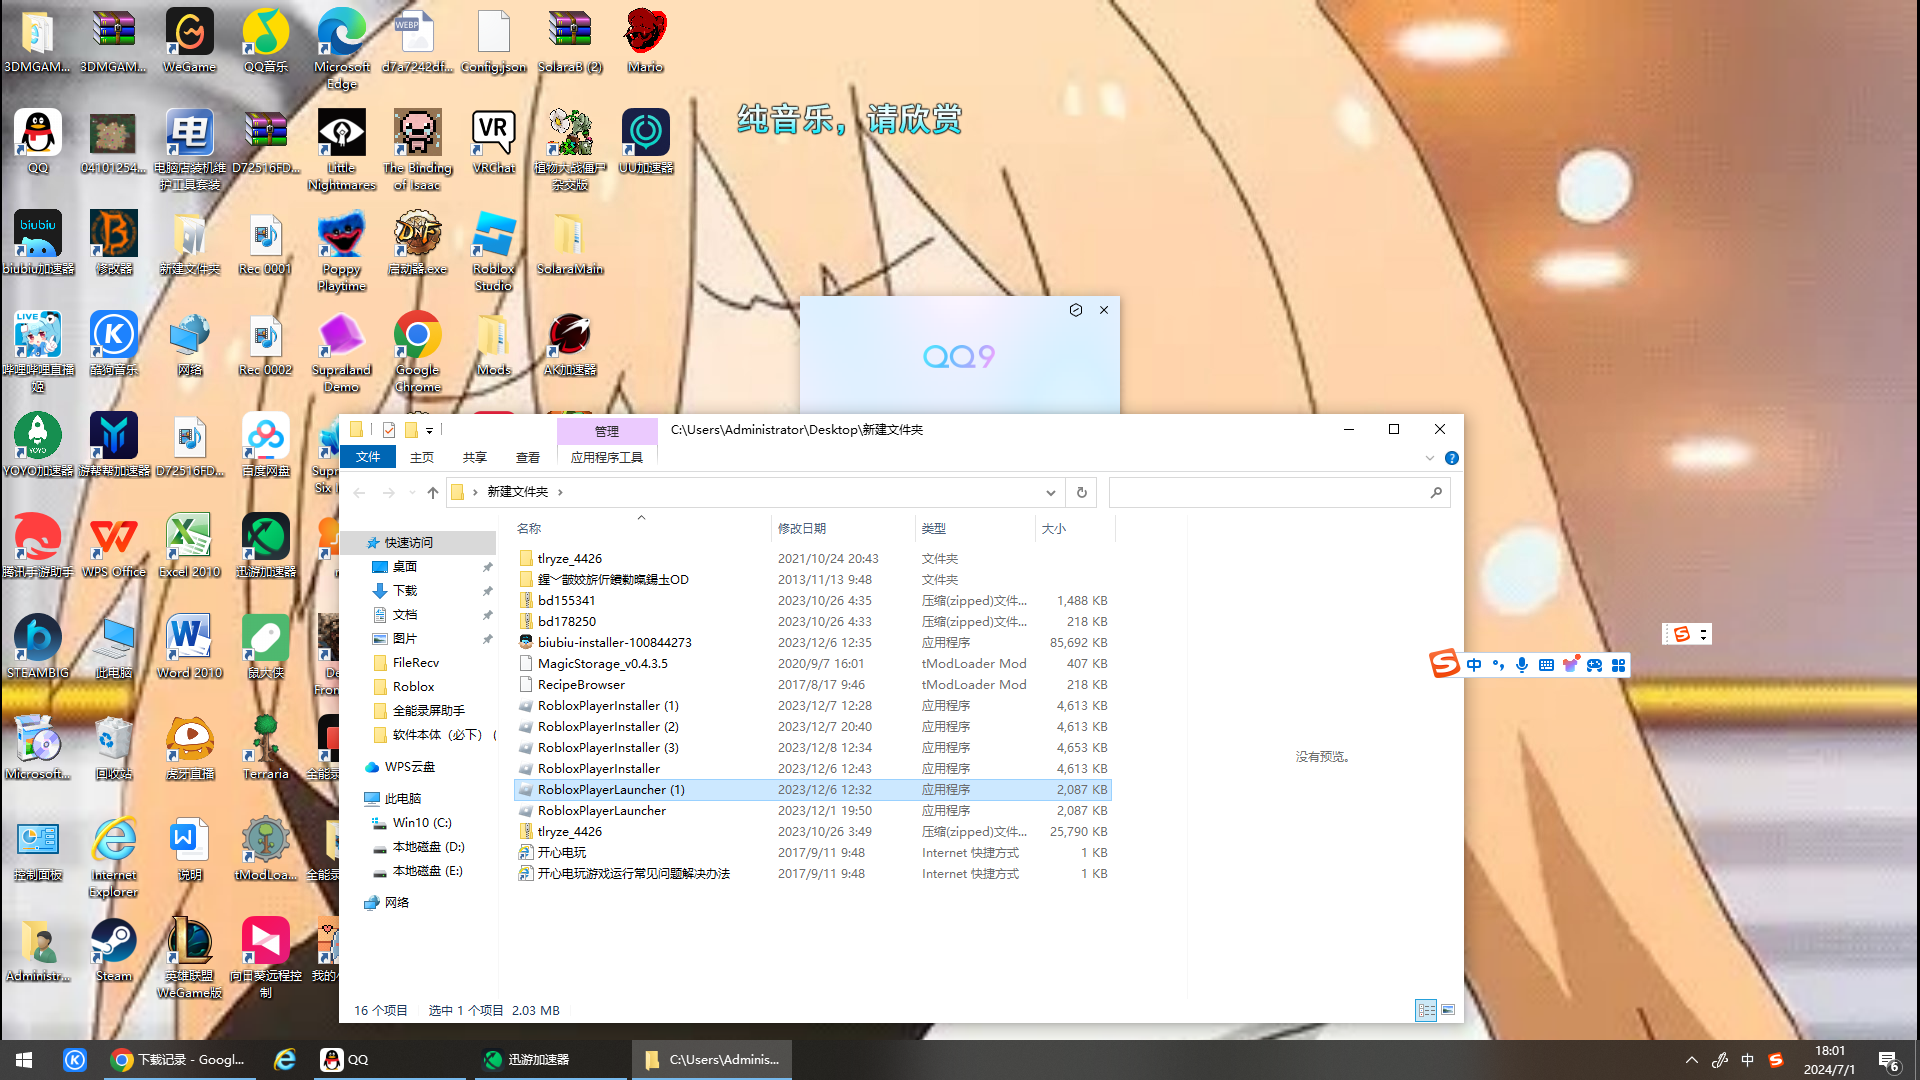Switch Explorer to large icons view
The image size is (1920, 1080).
1448,1010
